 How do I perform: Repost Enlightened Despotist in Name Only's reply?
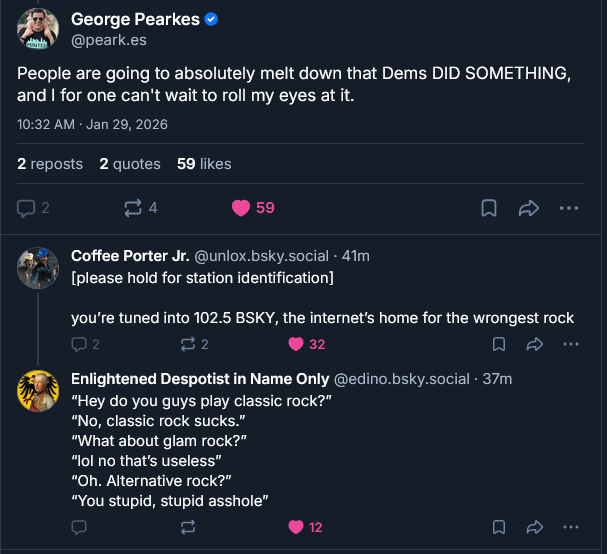pyautogui.click(x=186, y=527)
